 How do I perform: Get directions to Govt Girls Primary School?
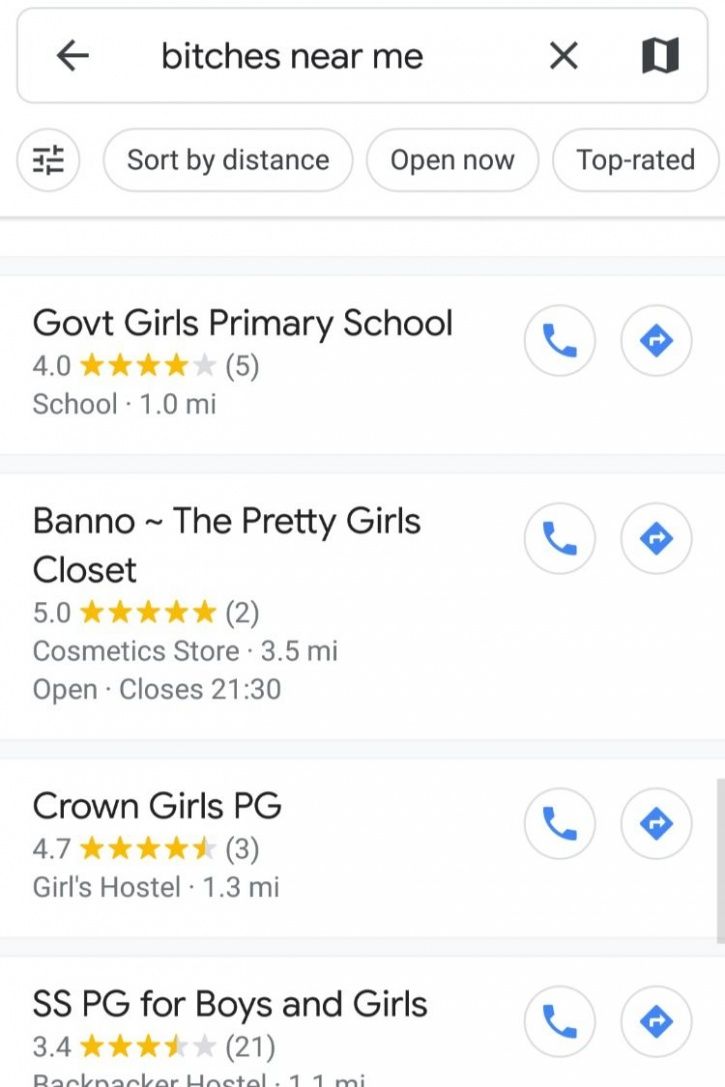(656, 340)
